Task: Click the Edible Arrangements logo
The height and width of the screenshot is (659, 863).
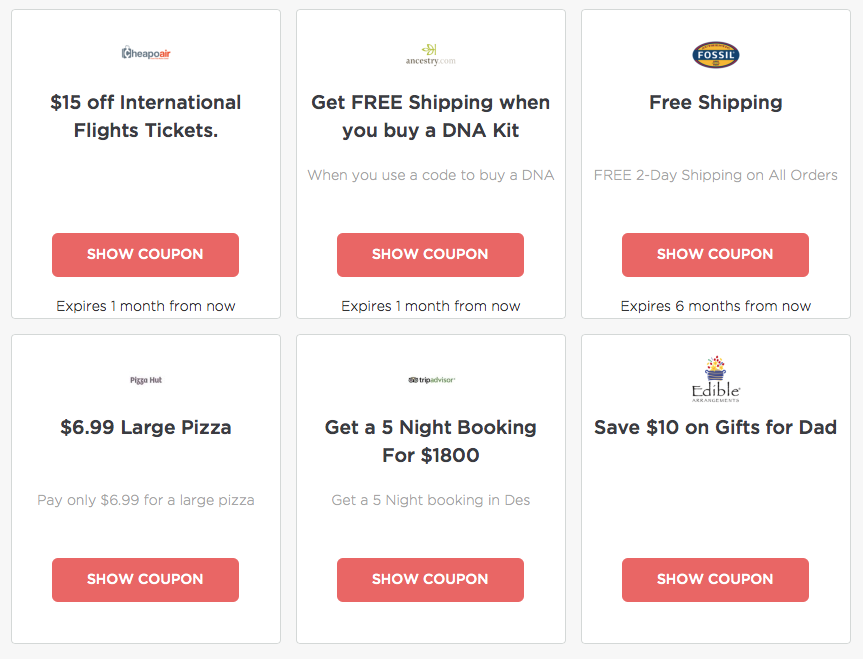Action: pyautogui.click(x=715, y=379)
